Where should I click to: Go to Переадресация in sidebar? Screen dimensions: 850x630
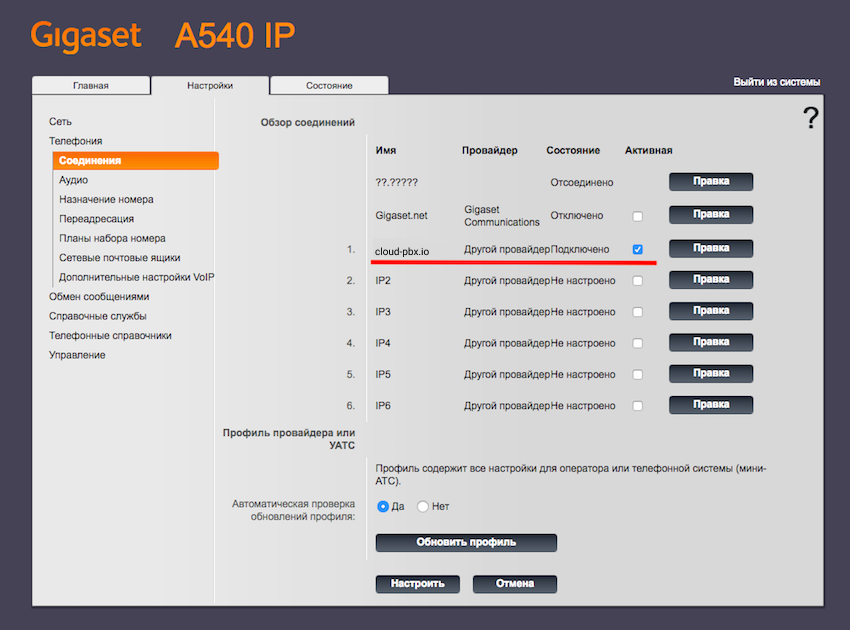[x=96, y=219]
